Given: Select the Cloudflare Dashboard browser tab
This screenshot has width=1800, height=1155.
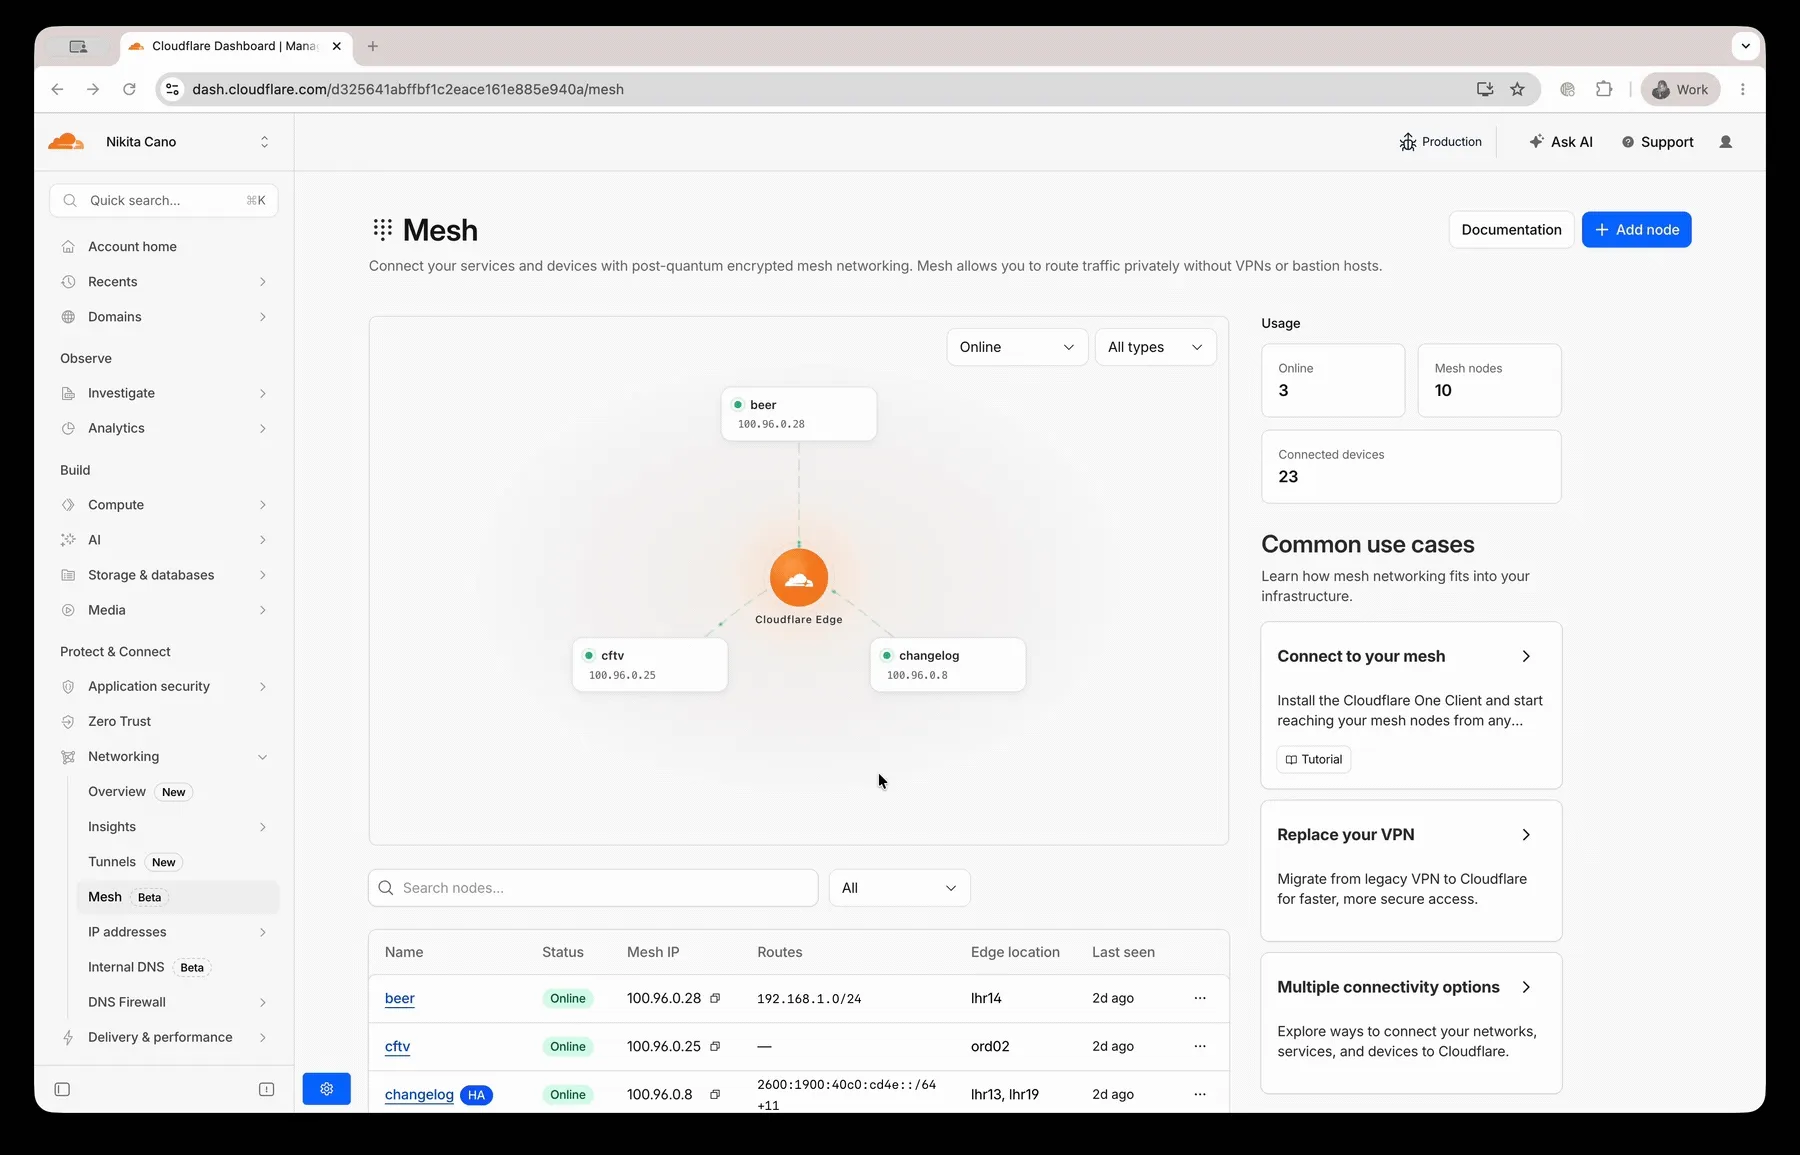Looking at the screenshot, I should point(236,46).
